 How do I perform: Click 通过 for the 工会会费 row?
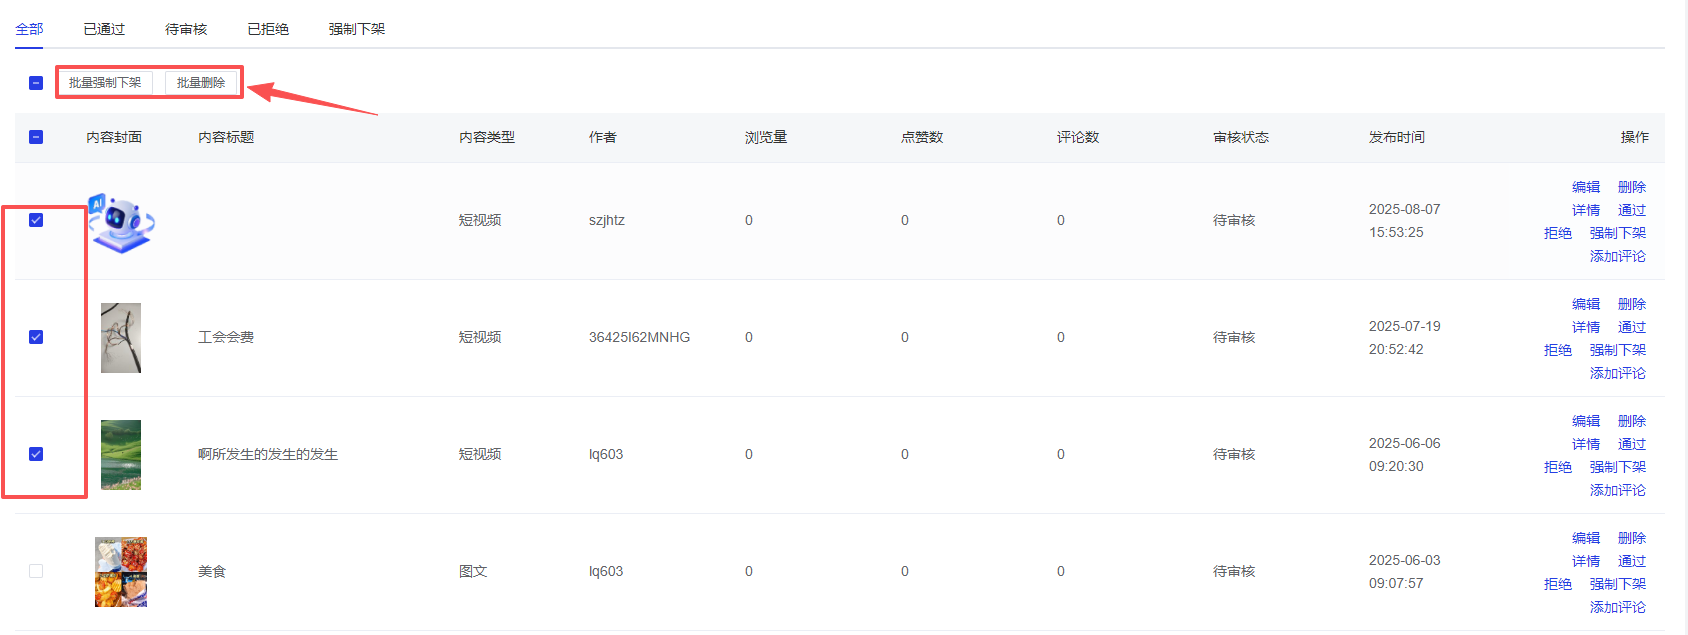1632,327
